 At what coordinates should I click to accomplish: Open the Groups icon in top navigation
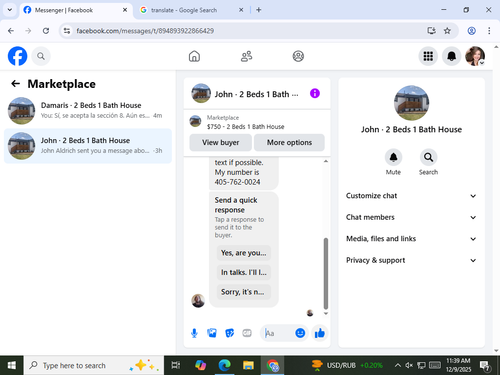click(x=298, y=56)
